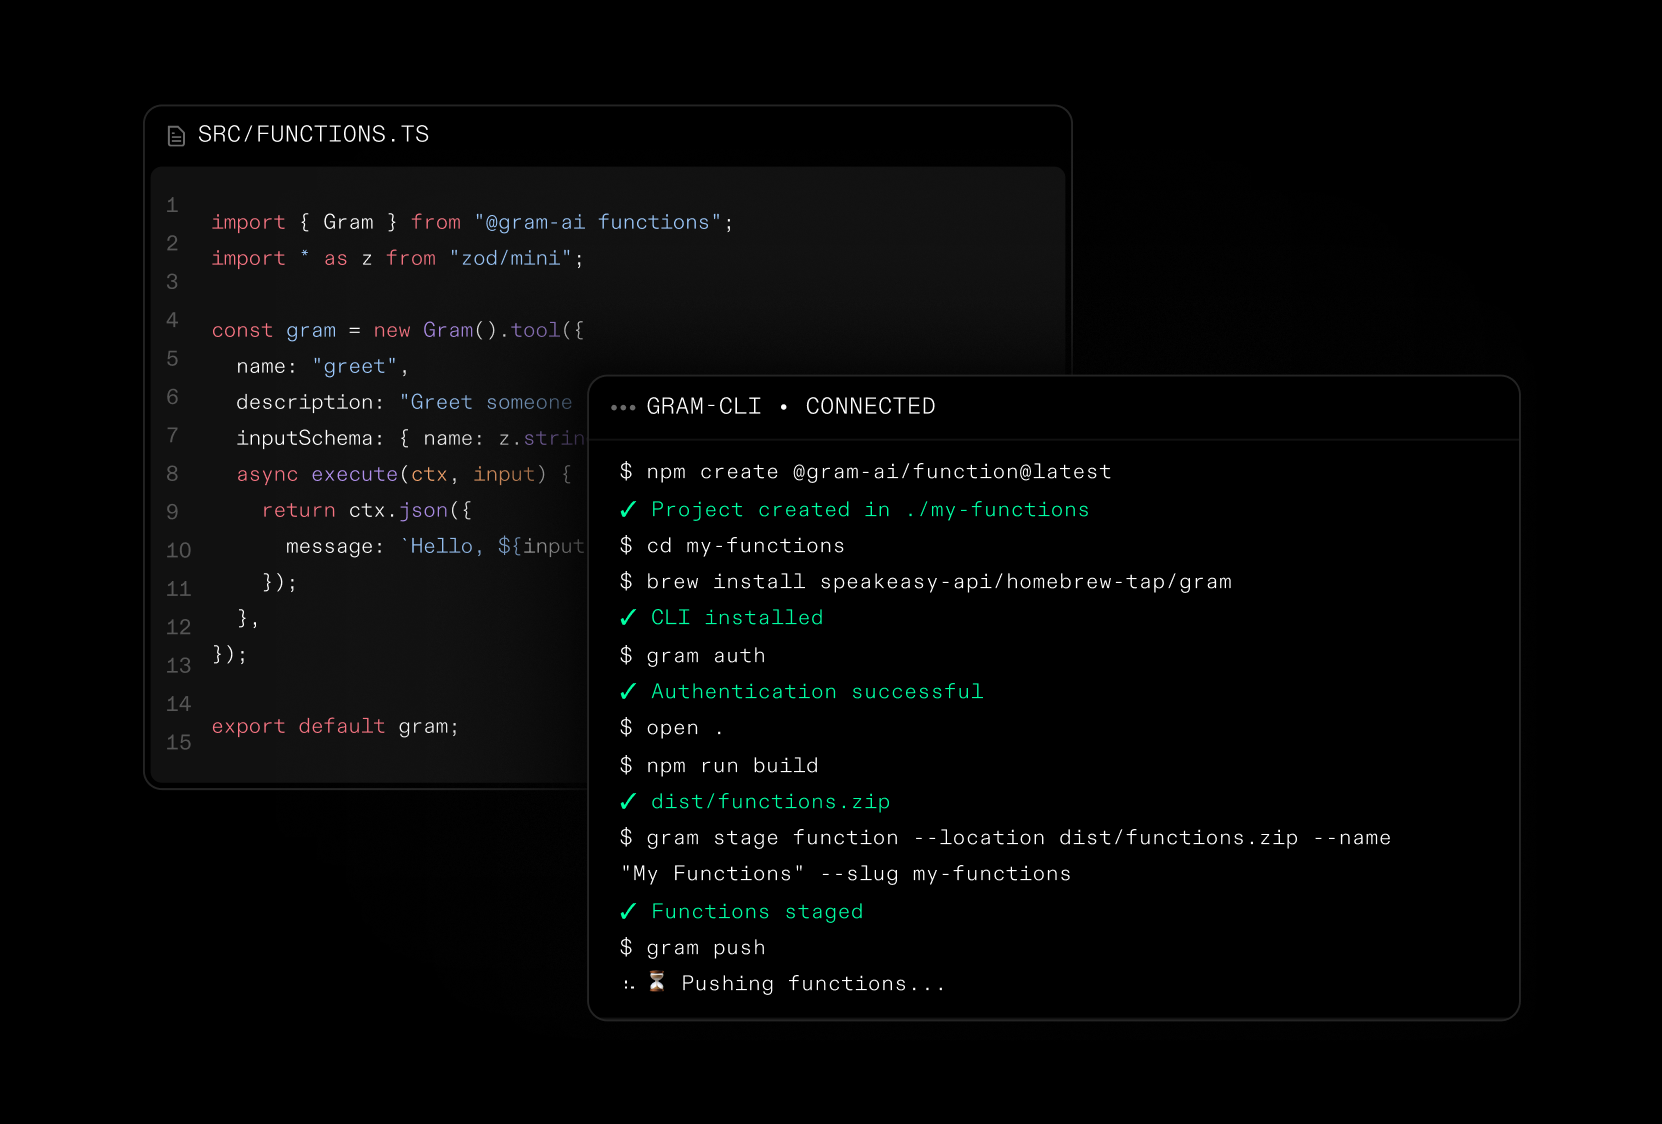
Task: Switch to the SRC/FUNCTIONS.TS tab
Action: pos(313,134)
